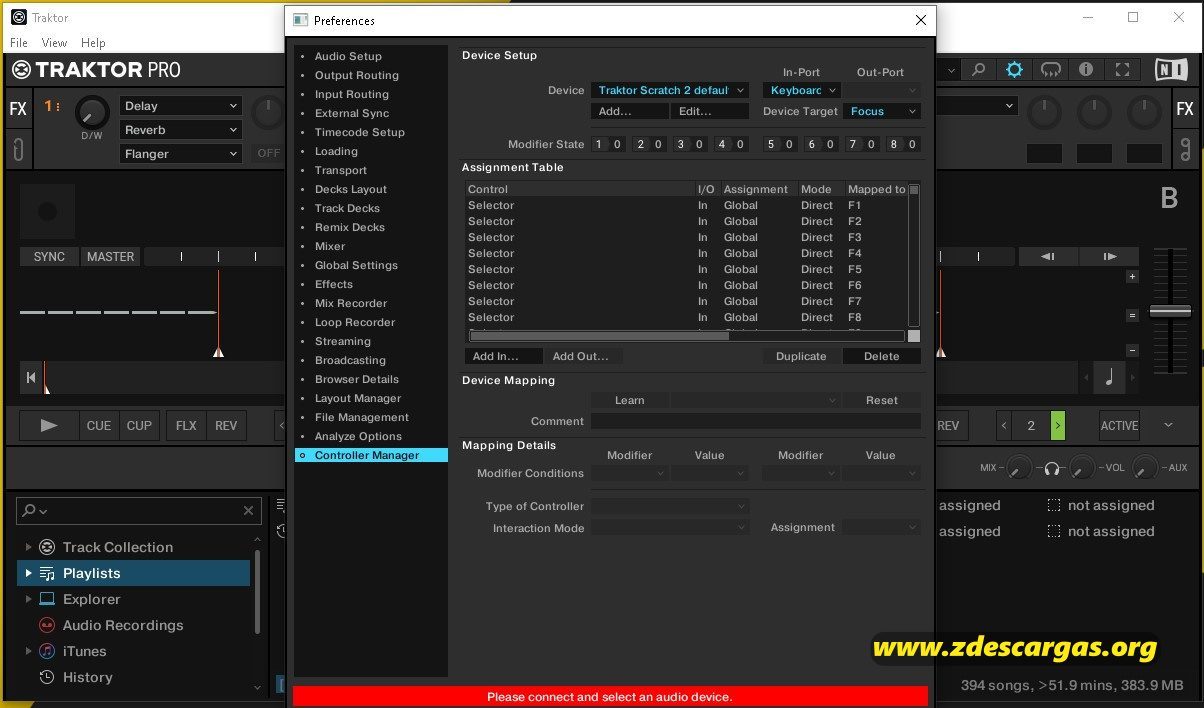Click the blue Preferences gear icon
This screenshot has width=1204, height=708.
[1015, 70]
